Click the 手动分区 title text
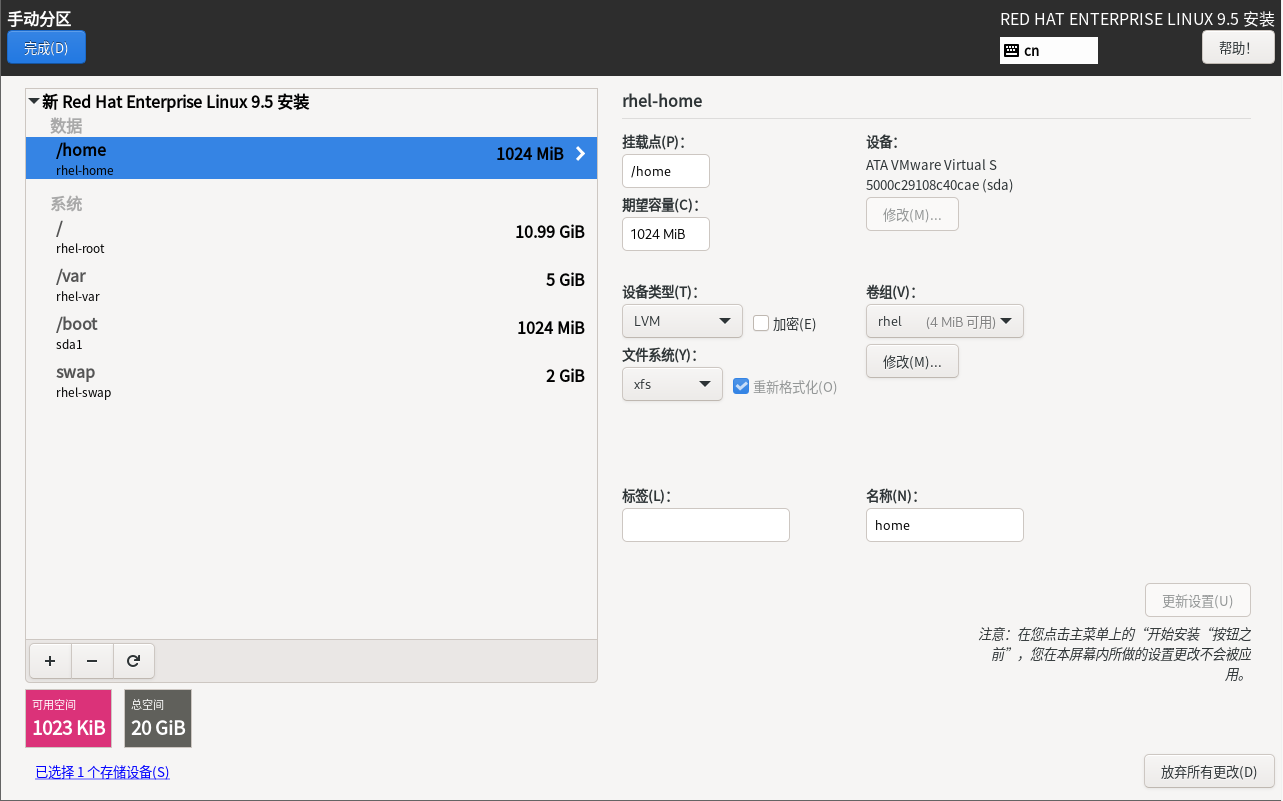Viewport: 1283px width, 801px height. point(40,19)
